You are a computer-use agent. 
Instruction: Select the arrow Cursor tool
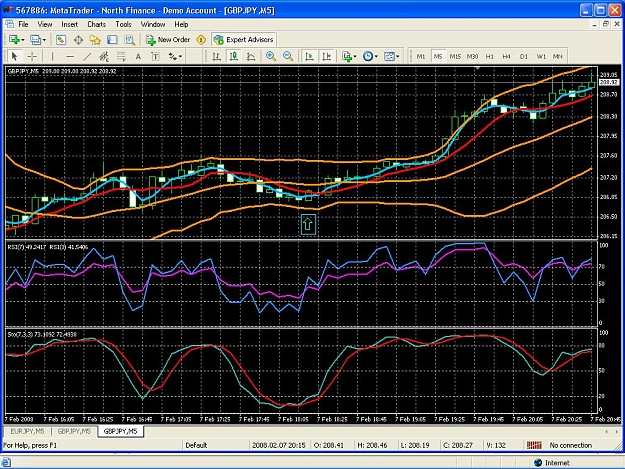click(x=15, y=57)
